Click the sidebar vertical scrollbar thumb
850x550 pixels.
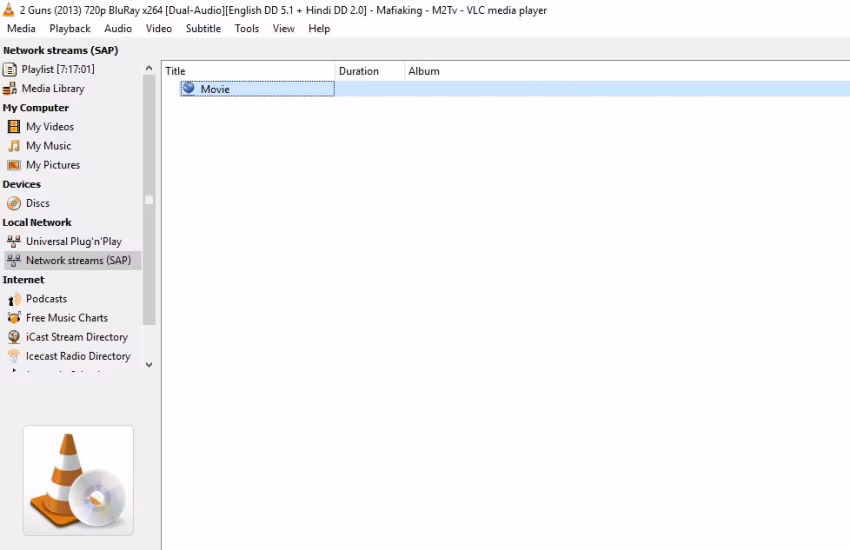[x=149, y=199]
